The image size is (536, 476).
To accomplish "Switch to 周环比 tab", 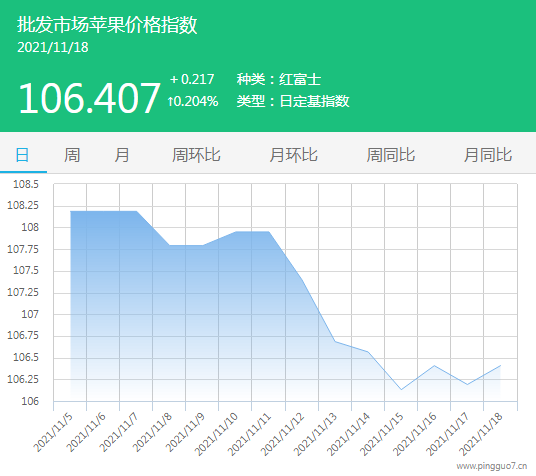I will coord(196,155).
